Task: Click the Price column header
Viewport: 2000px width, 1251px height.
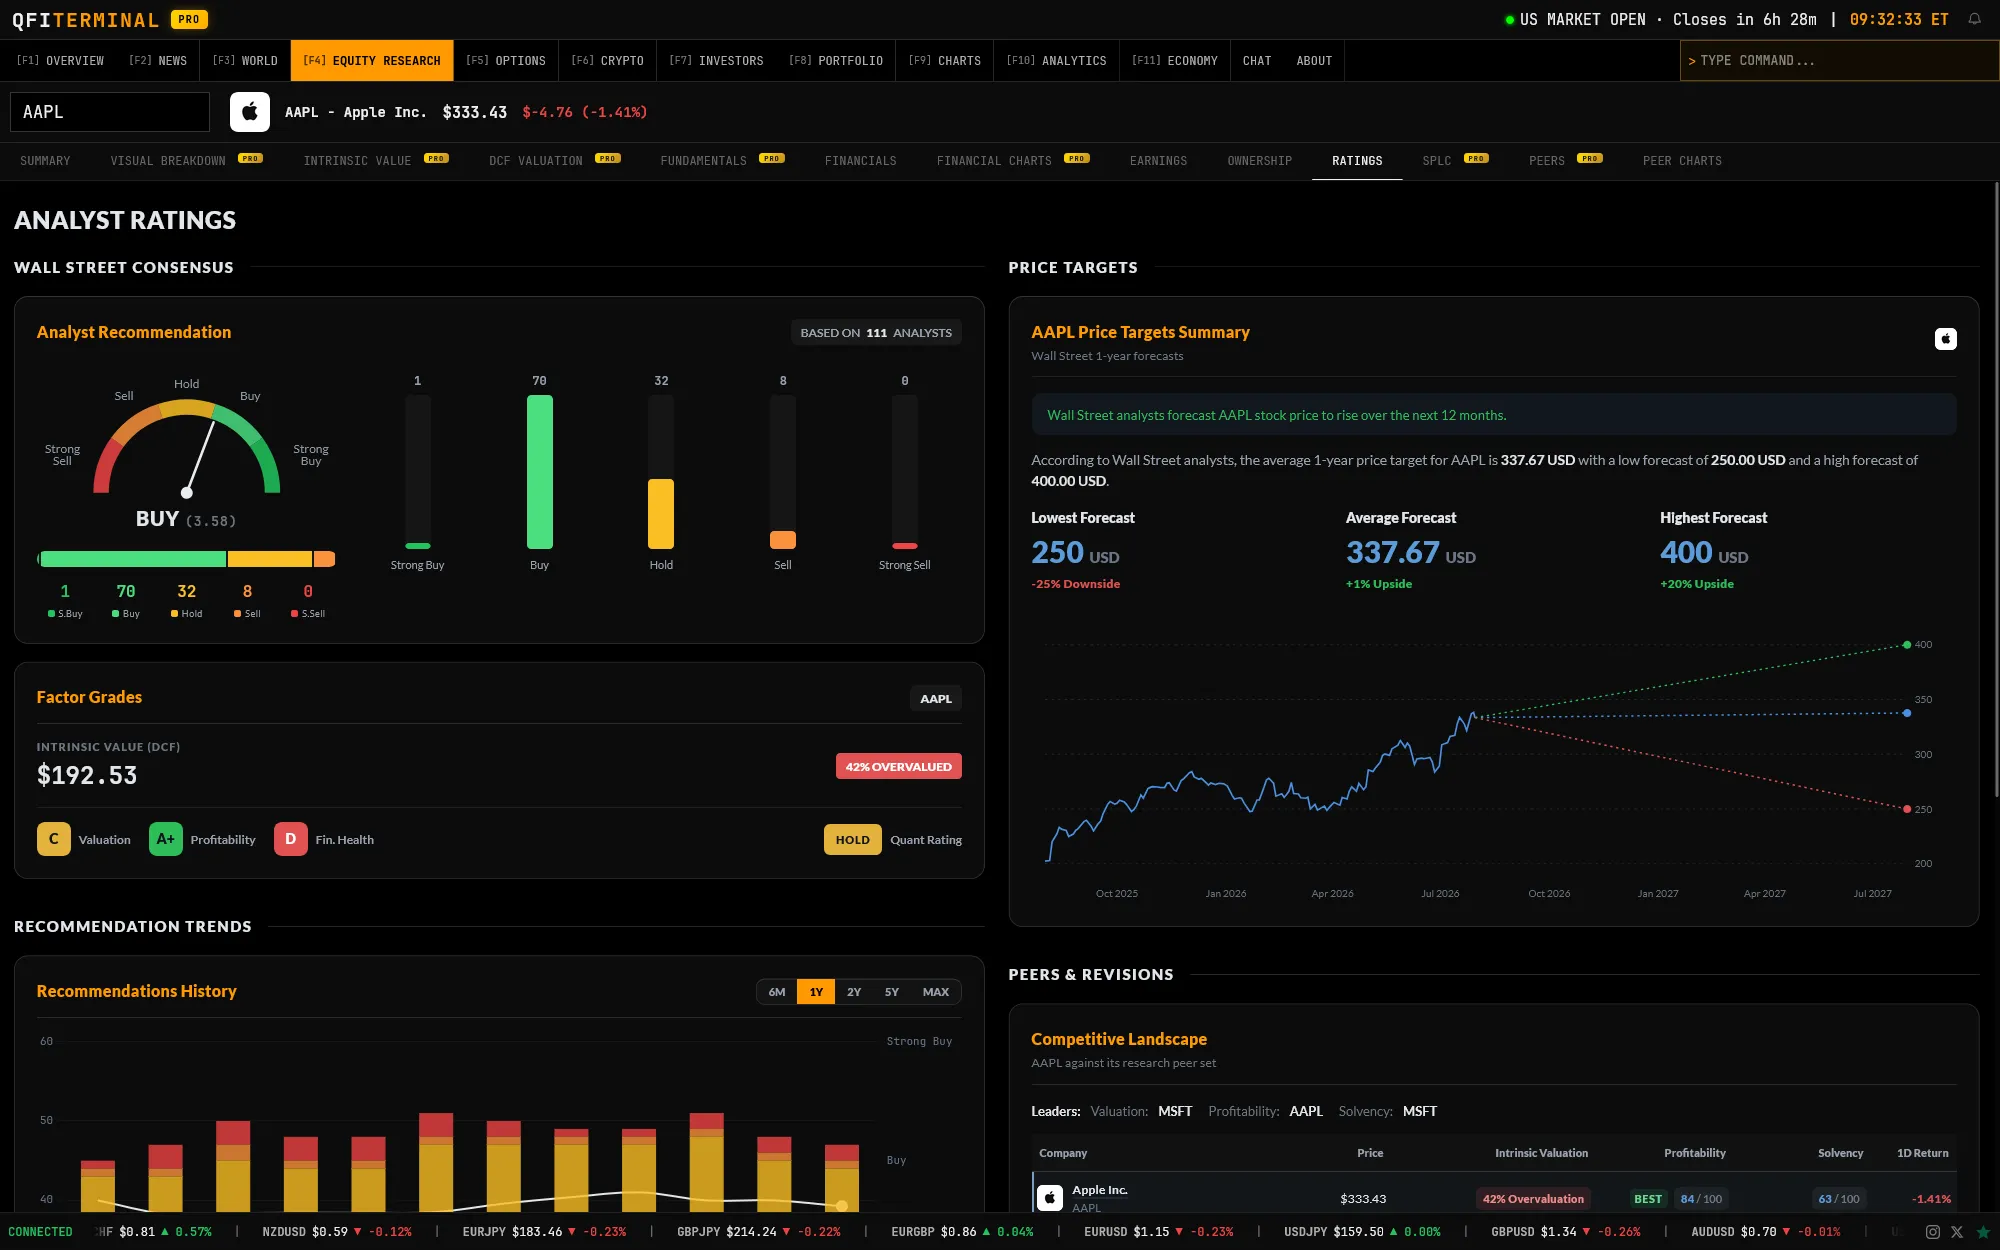Action: (x=1370, y=1153)
